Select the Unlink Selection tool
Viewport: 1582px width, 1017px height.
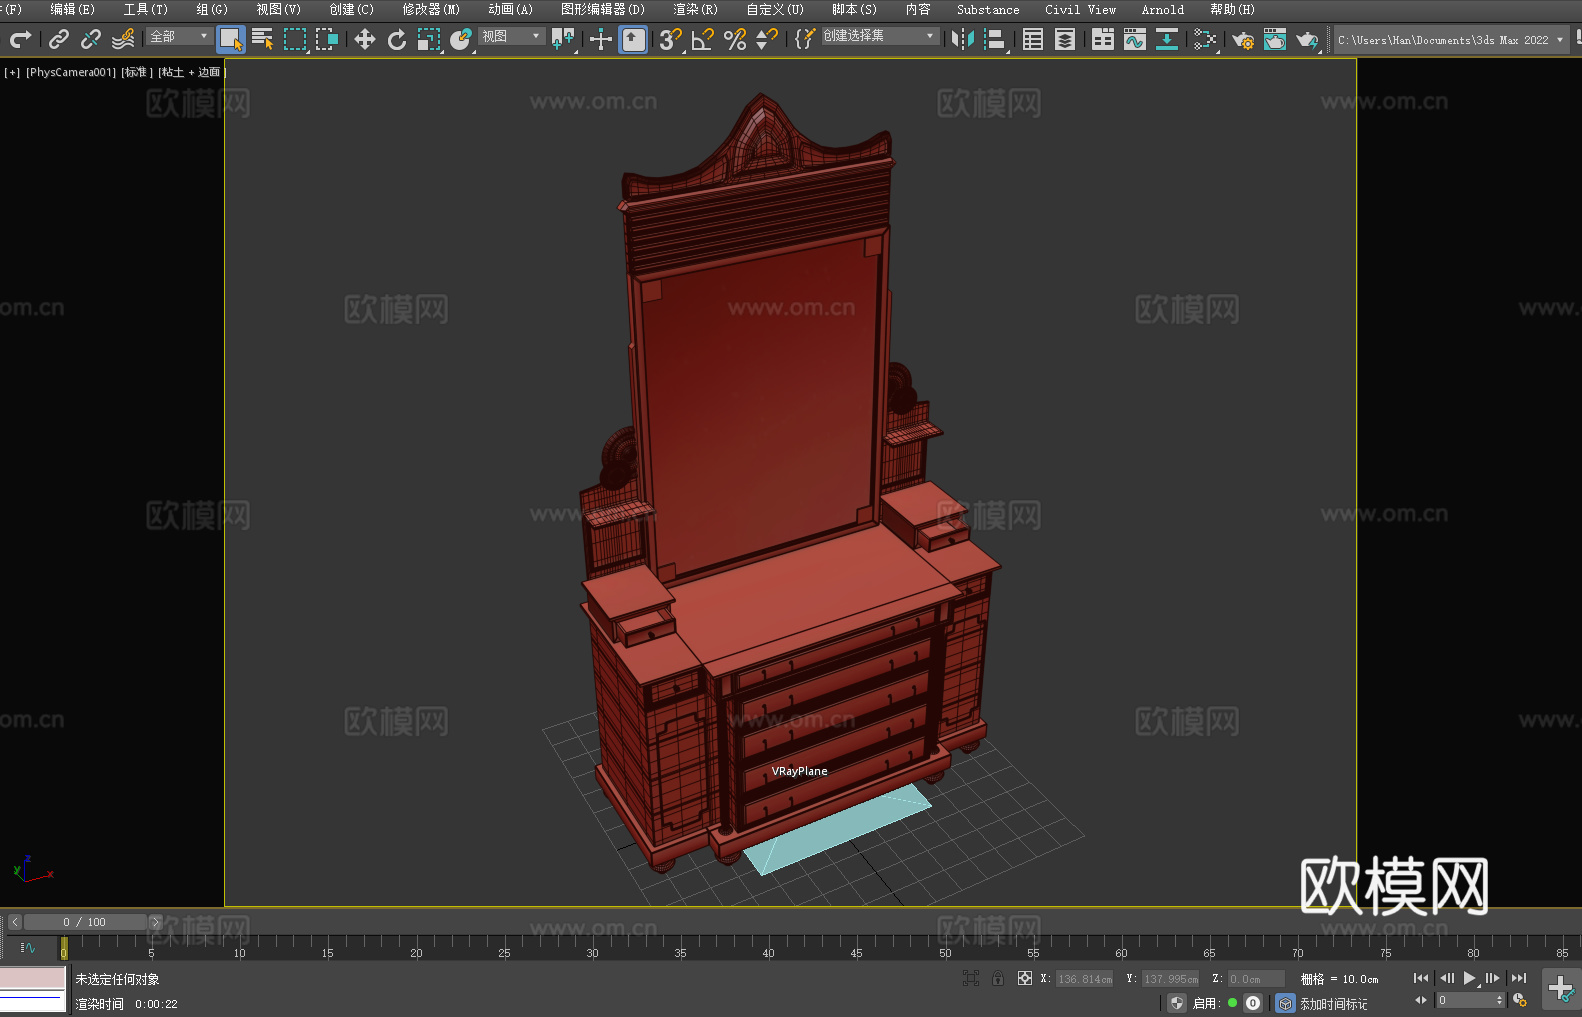pyautogui.click(x=91, y=39)
